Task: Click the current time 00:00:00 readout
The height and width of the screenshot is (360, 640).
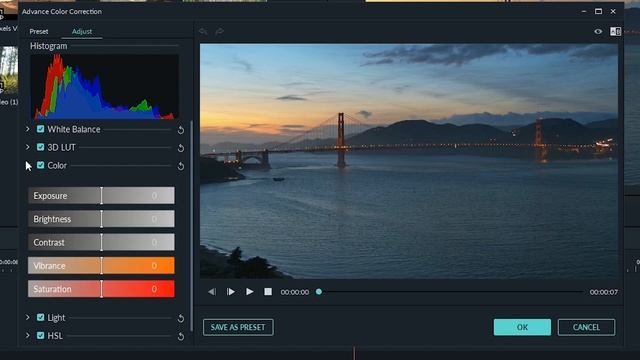Action: [x=295, y=292]
